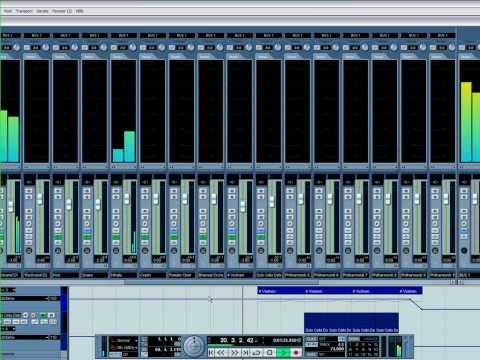Open Normal record mode dropdown in transport
The width and height of the screenshot is (480, 360).
coord(124,340)
